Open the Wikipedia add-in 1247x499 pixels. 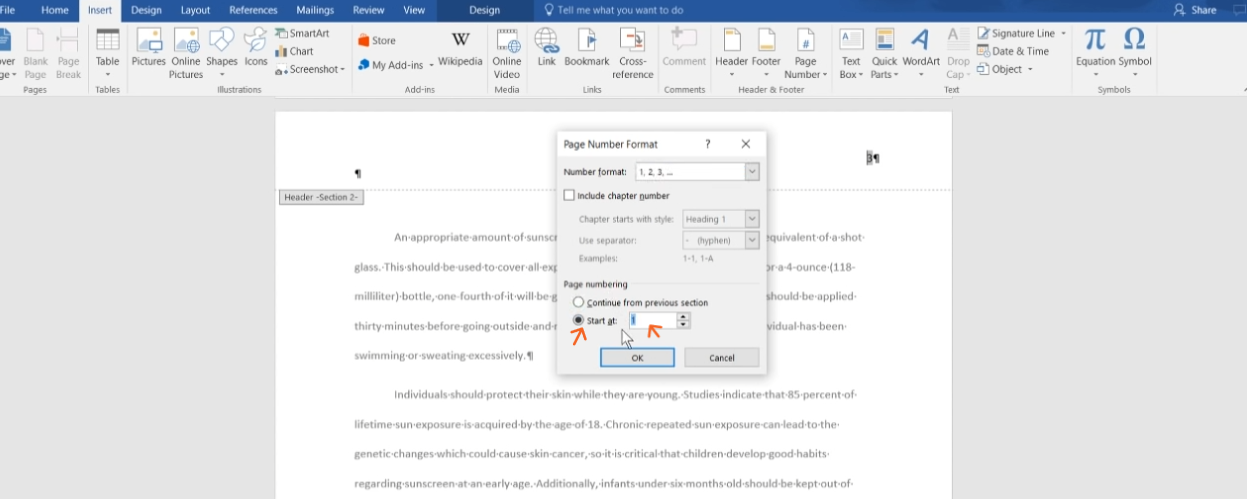(460, 48)
